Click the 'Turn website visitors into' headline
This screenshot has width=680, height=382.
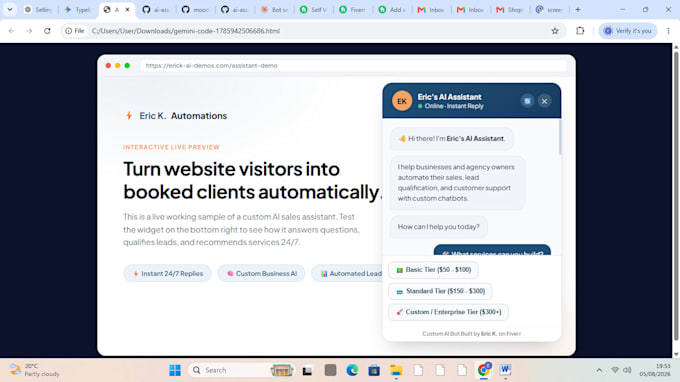tap(231, 169)
